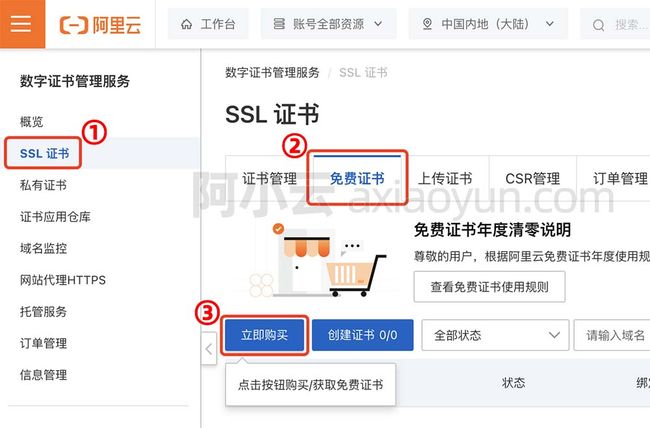Click 数字证书管理服务 breadcrumb link
This screenshot has height=428, width=650.
[x=272, y=73]
